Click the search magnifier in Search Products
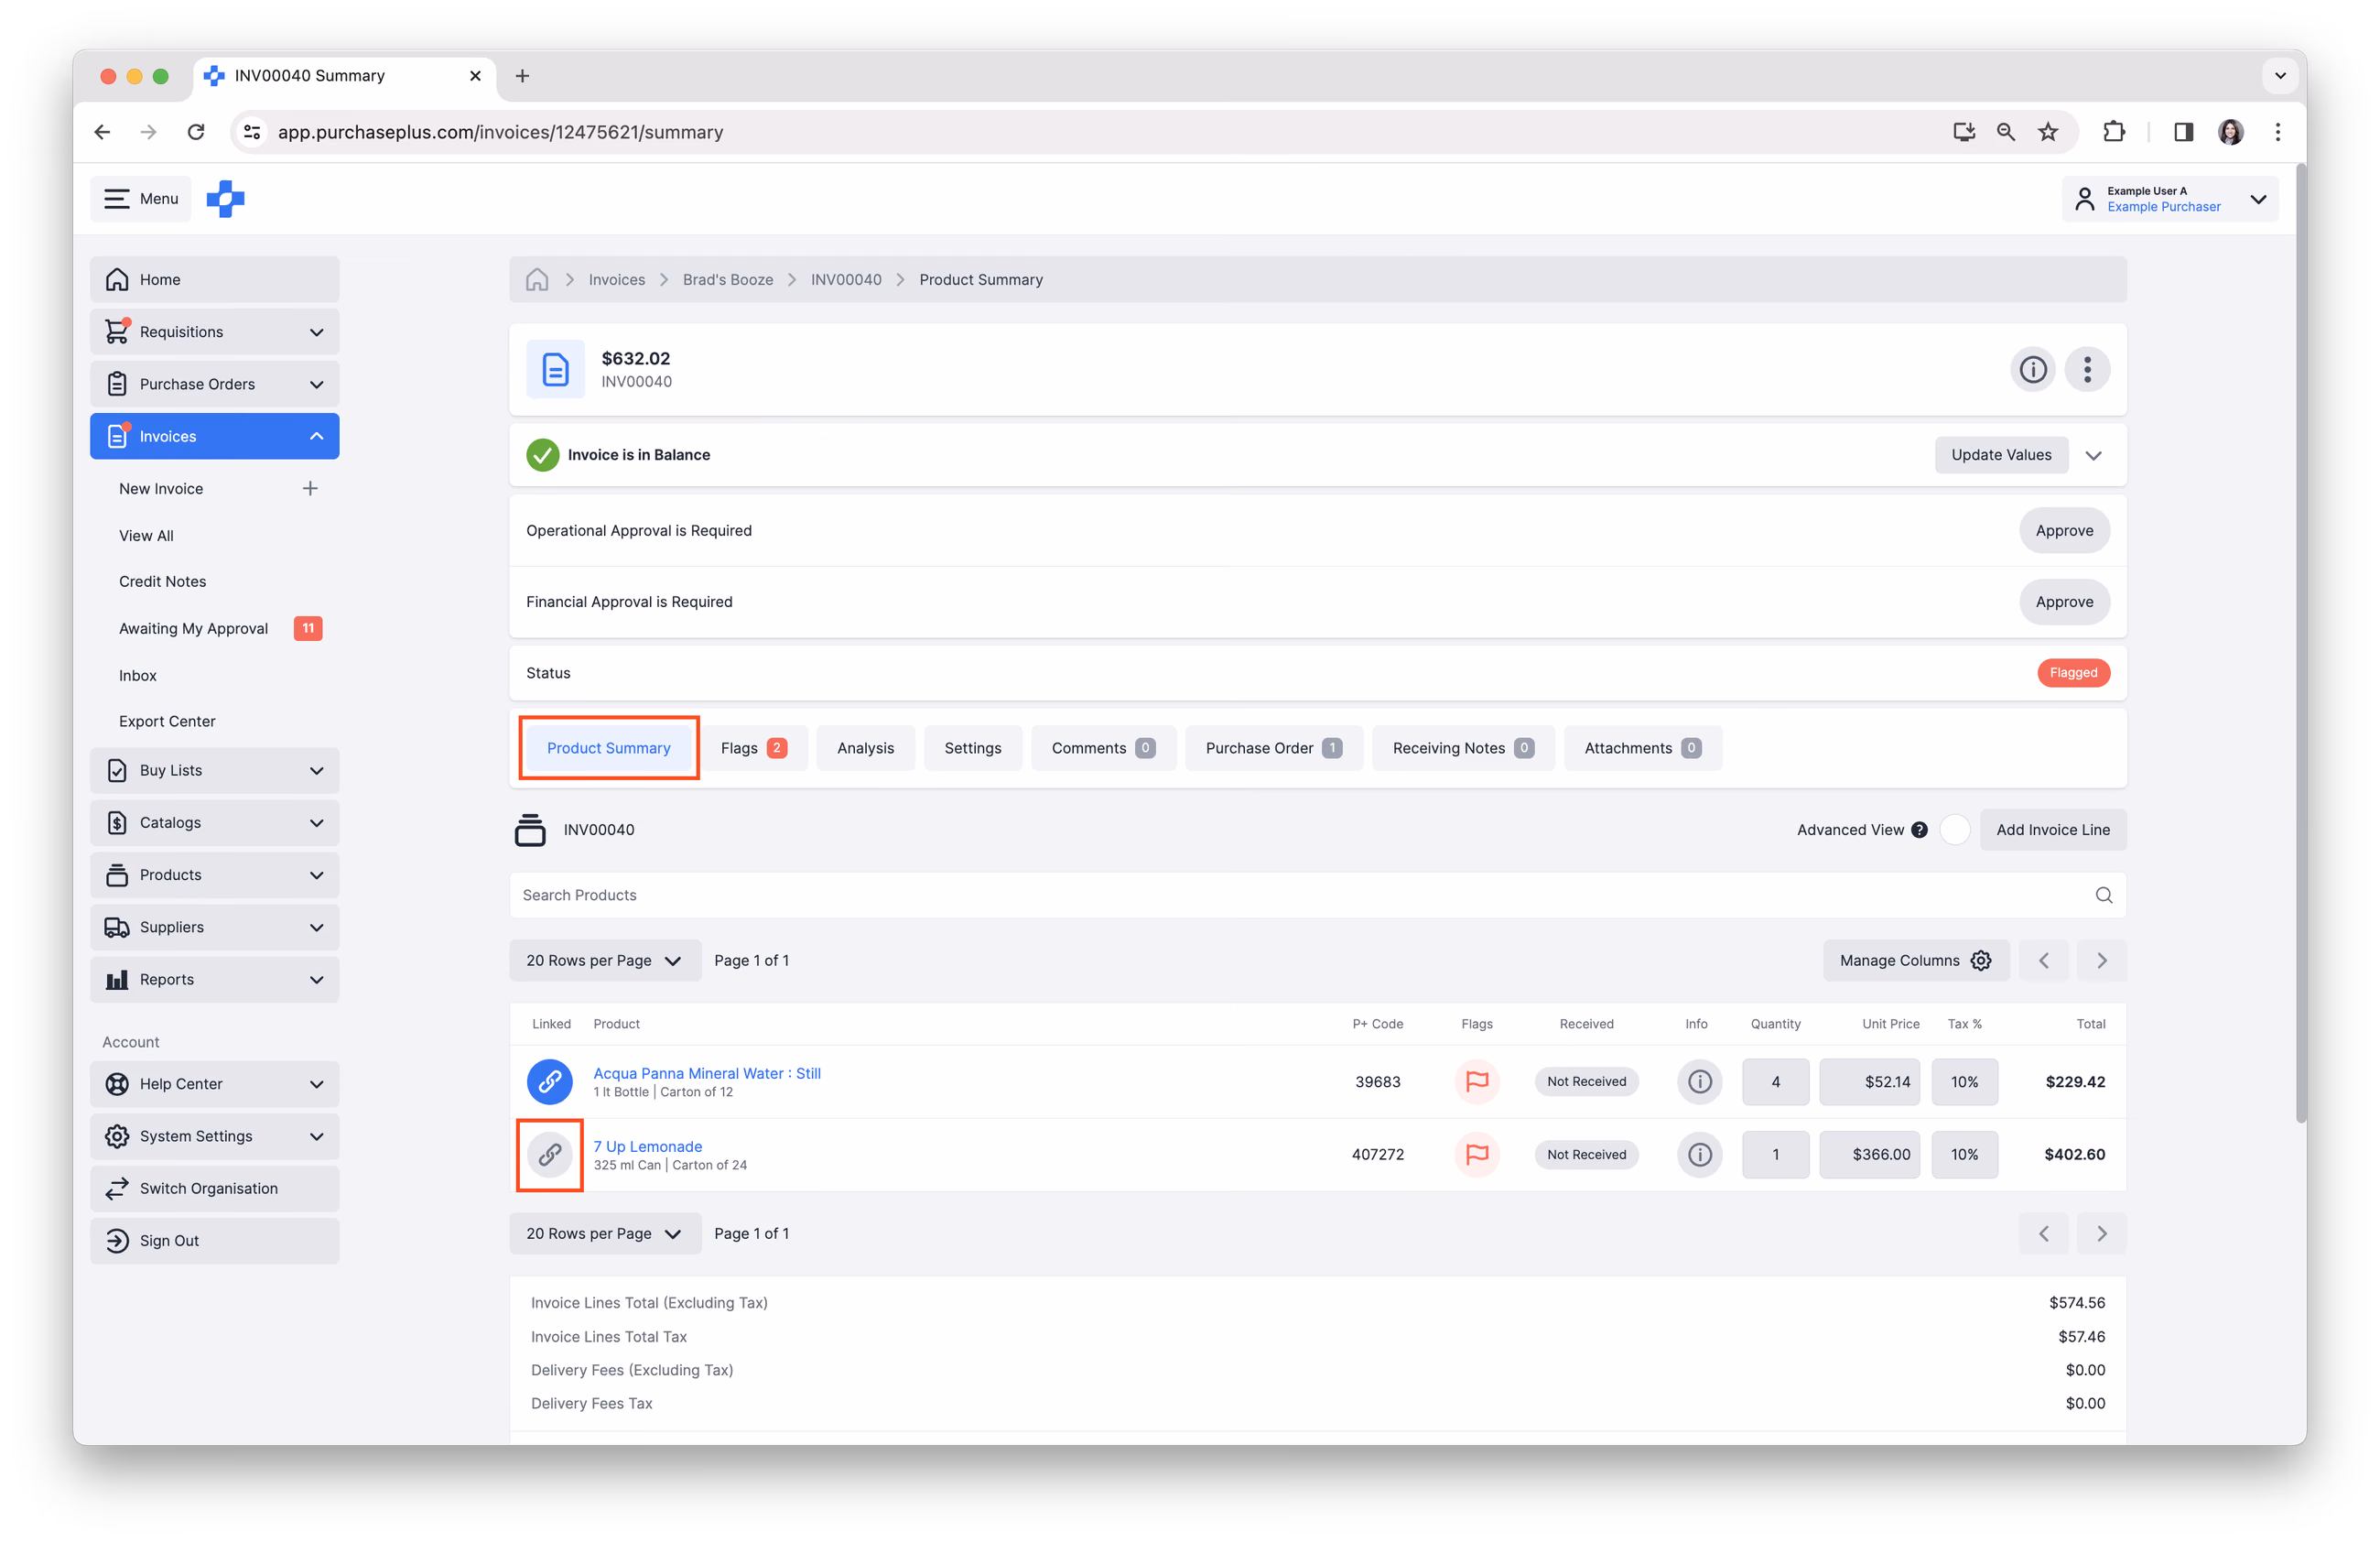 pyautogui.click(x=2103, y=895)
